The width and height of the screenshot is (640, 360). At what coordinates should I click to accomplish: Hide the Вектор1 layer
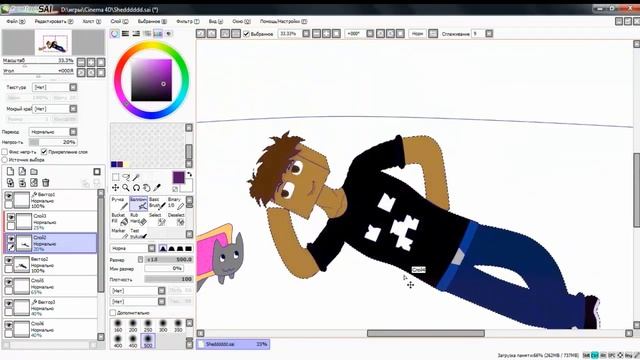click(x=9, y=196)
